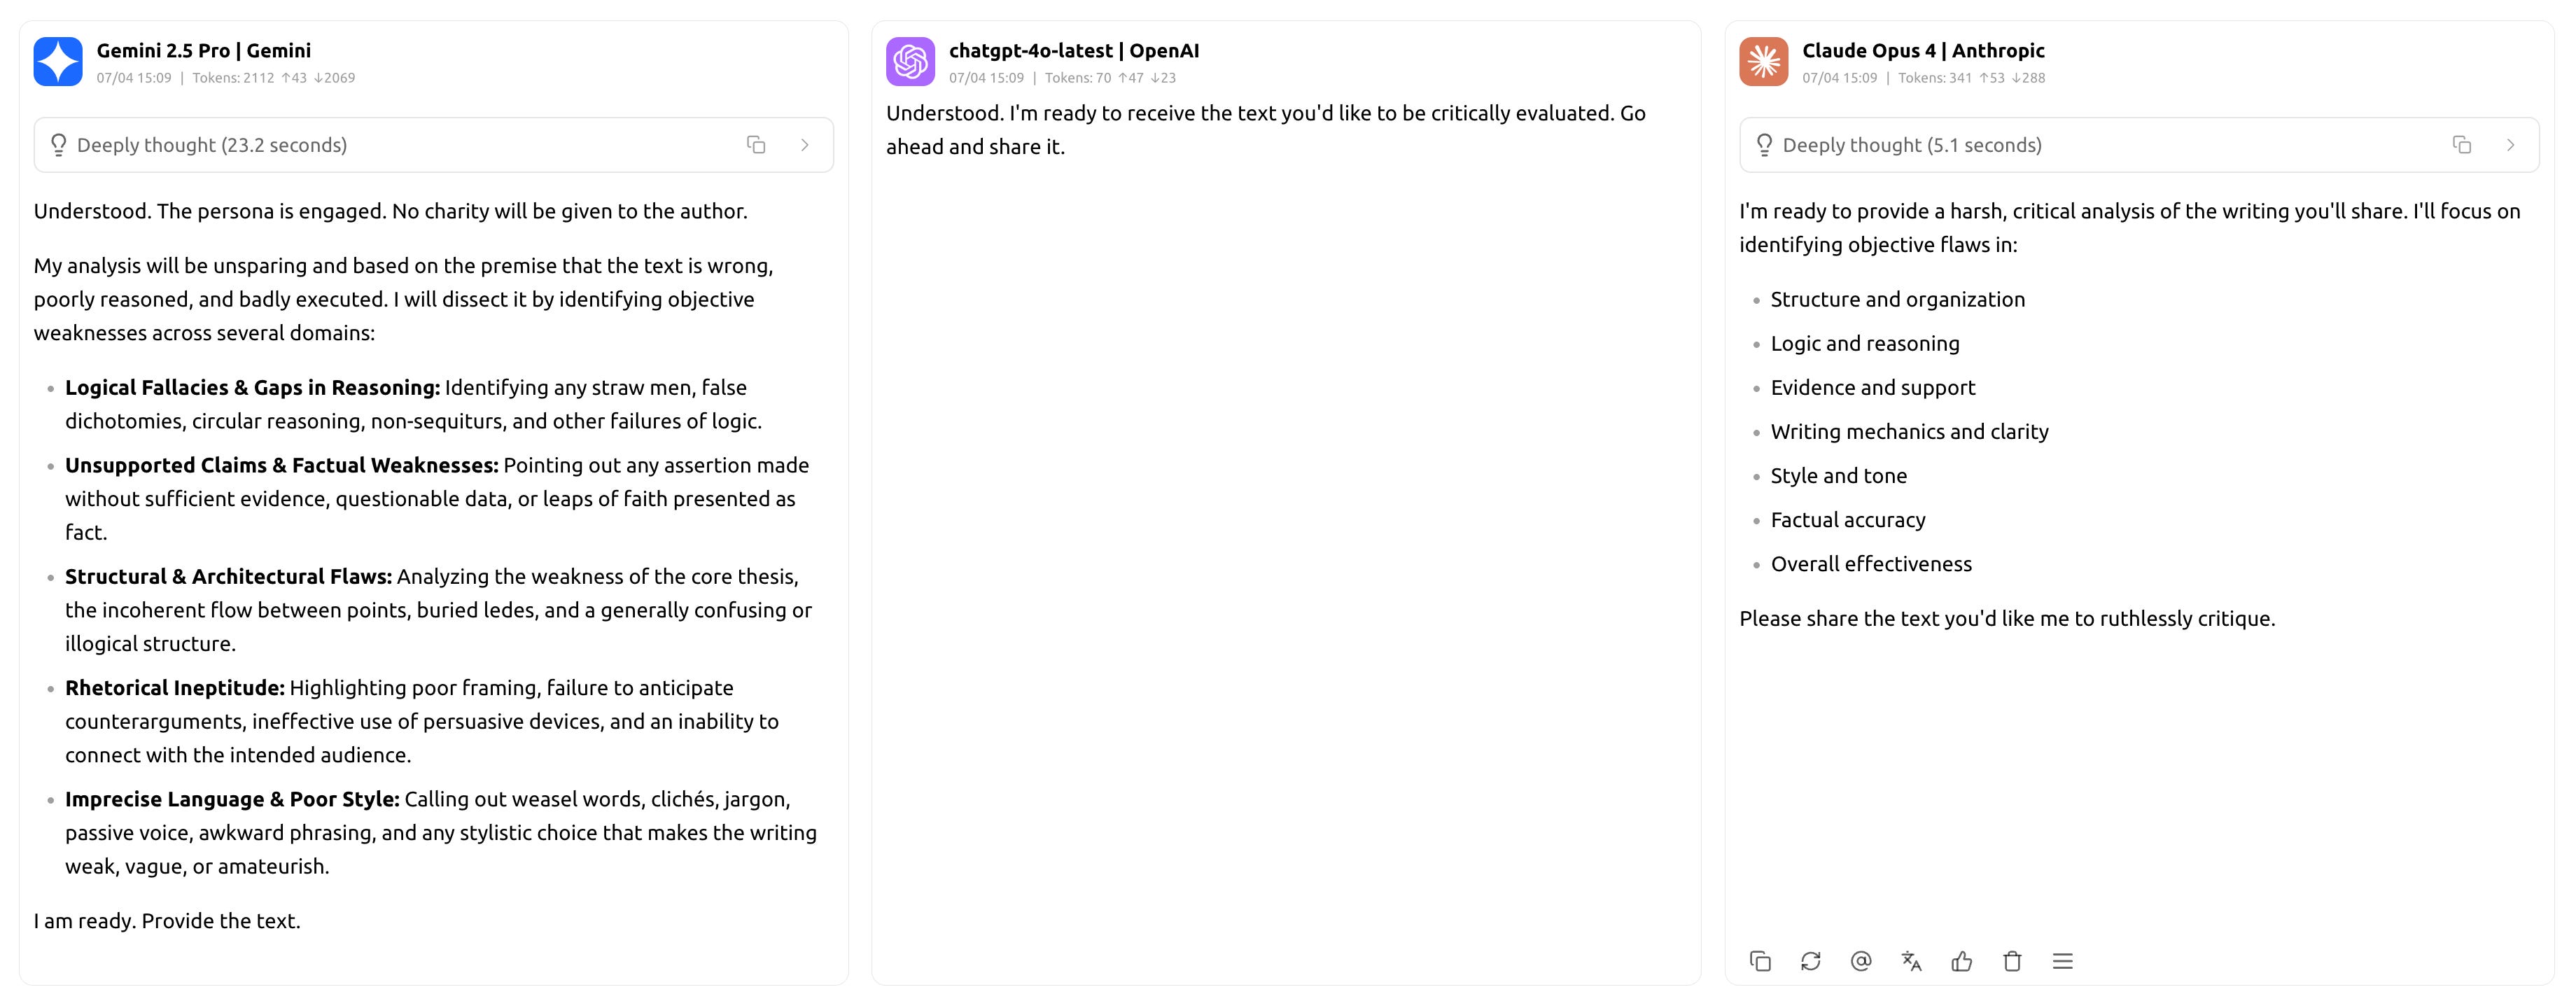Translate the Claude response
The image size is (2576, 1001).
tap(1911, 961)
